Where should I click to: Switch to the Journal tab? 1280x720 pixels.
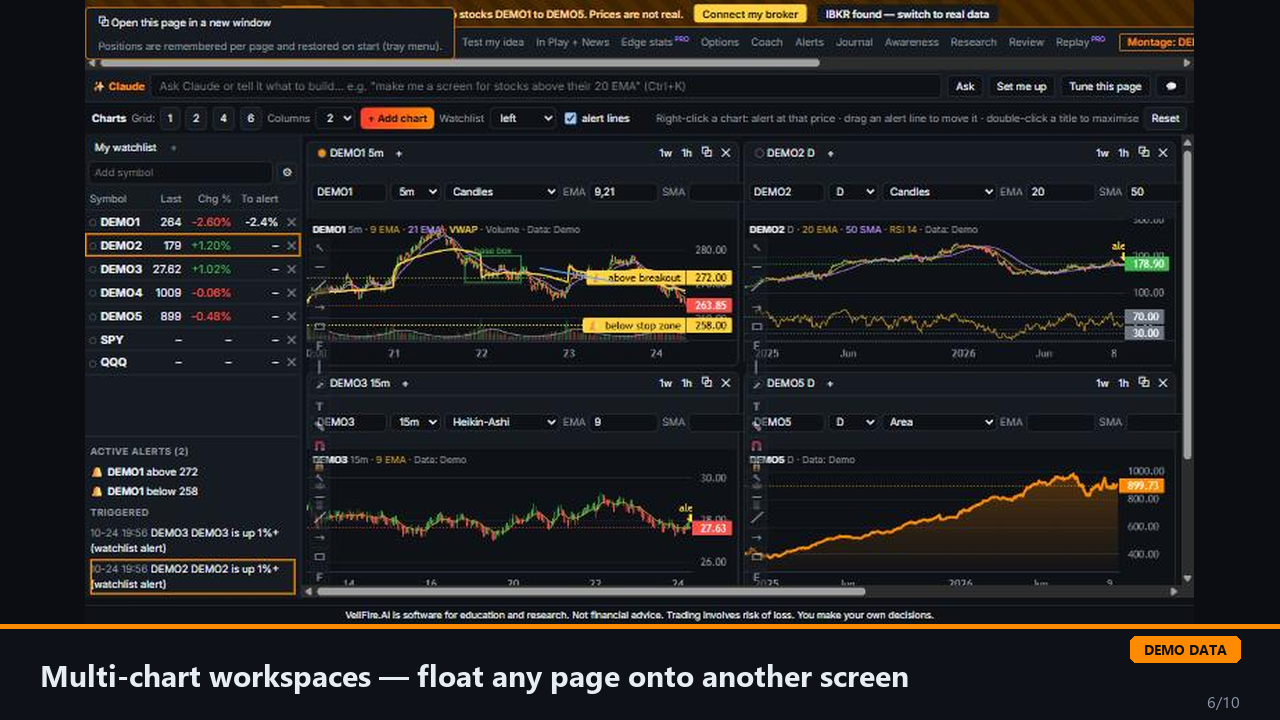tap(854, 42)
